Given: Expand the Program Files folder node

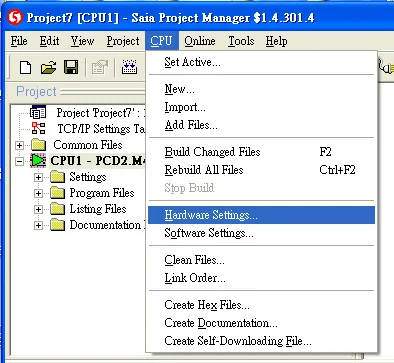Looking at the screenshot, I should [x=38, y=193].
